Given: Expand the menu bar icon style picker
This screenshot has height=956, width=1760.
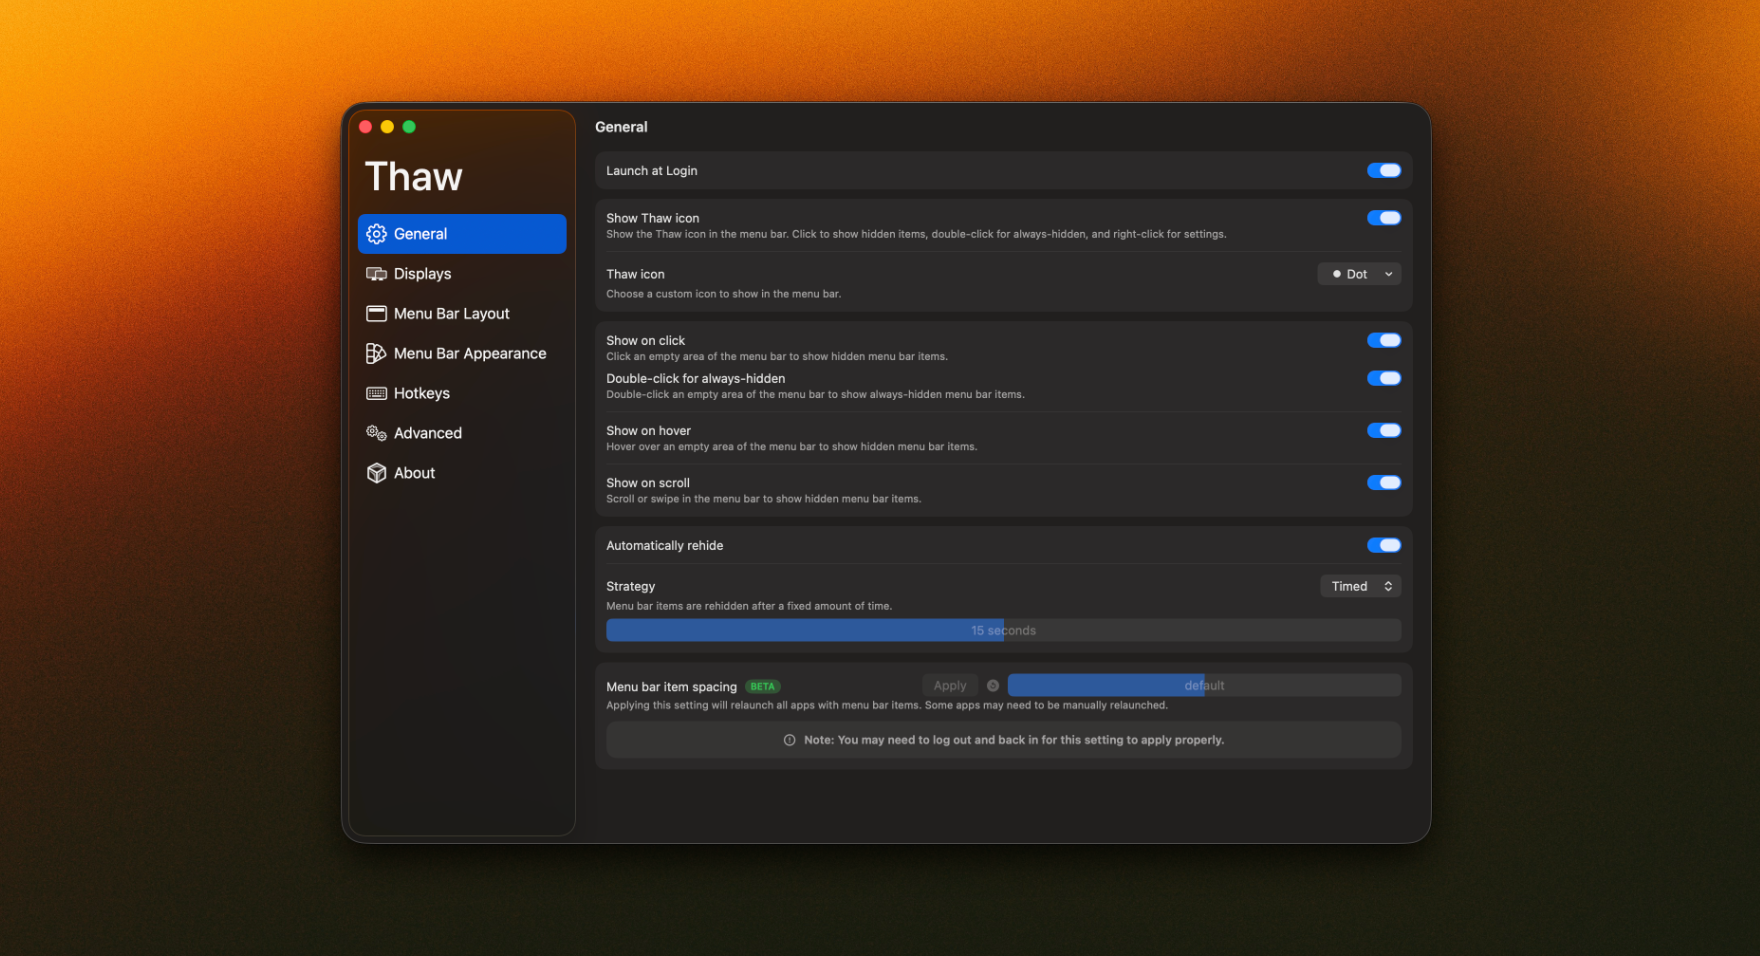Looking at the screenshot, I should click(1359, 273).
